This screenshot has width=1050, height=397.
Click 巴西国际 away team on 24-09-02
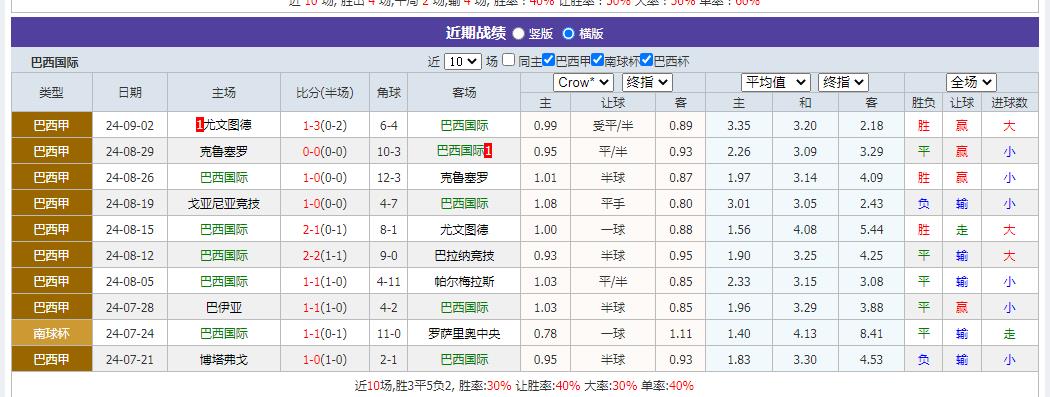click(x=464, y=125)
